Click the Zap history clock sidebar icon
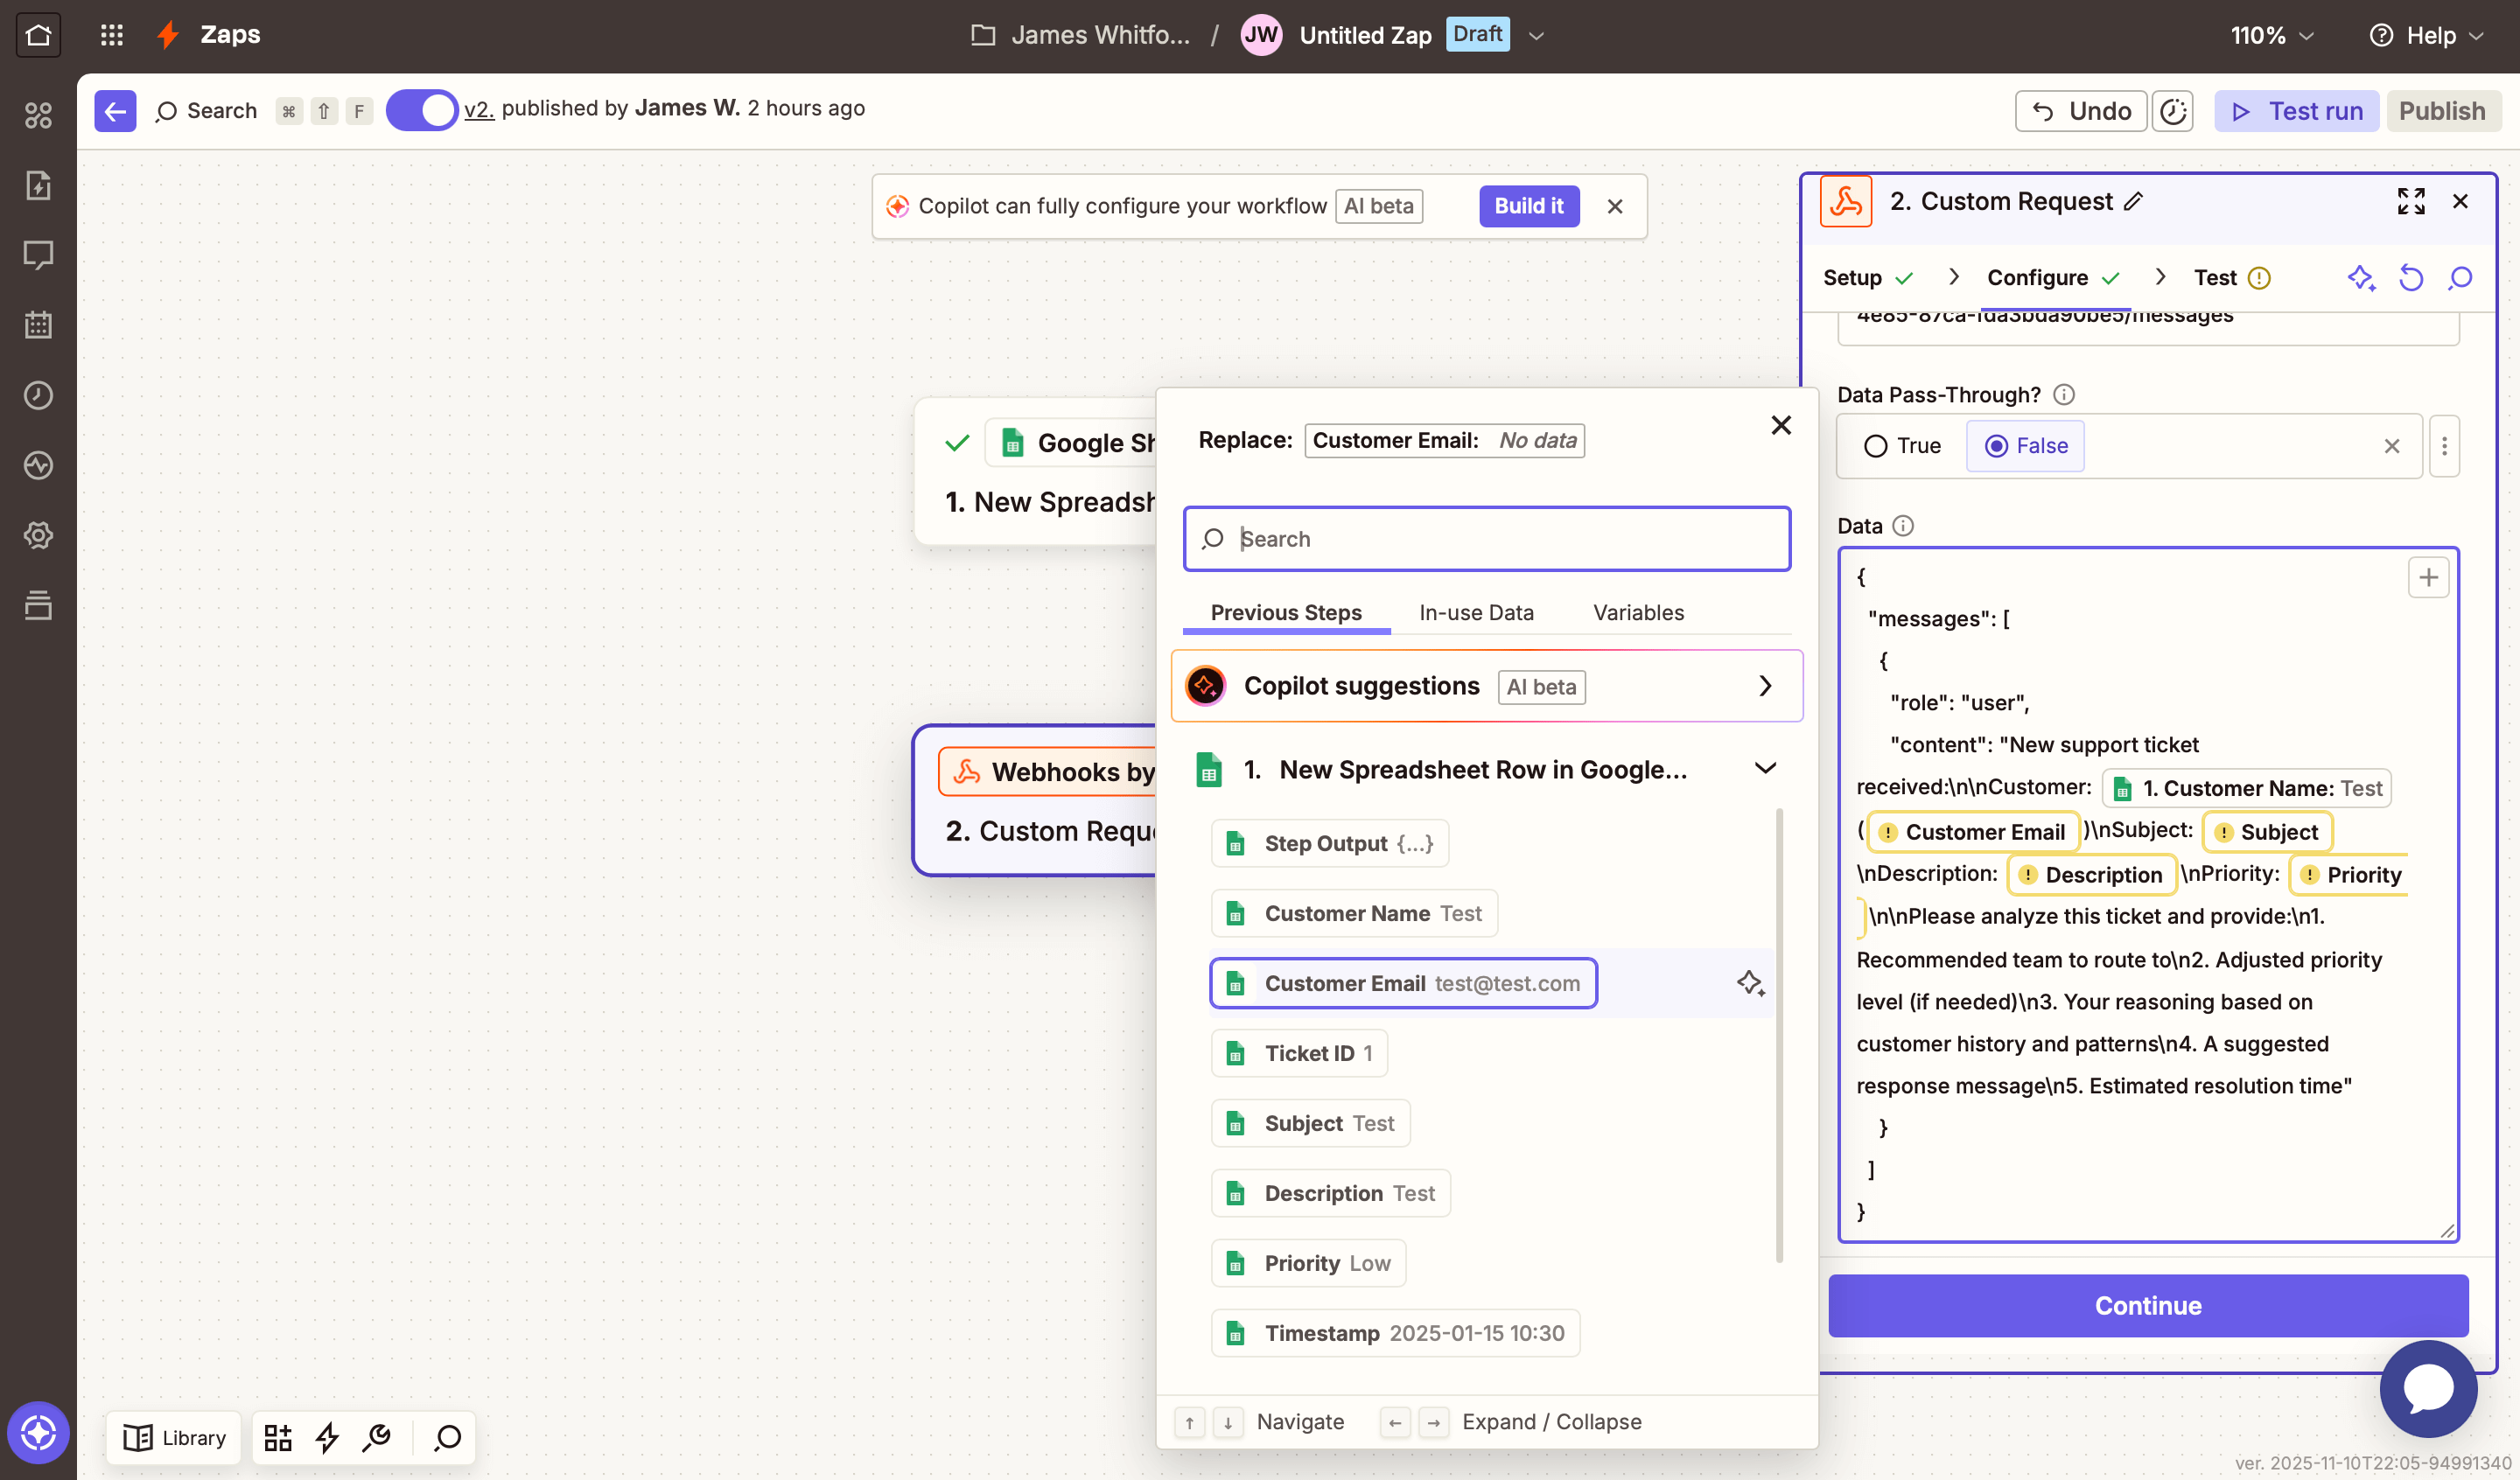Image resolution: width=2520 pixels, height=1480 pixels. coord(38,395)
